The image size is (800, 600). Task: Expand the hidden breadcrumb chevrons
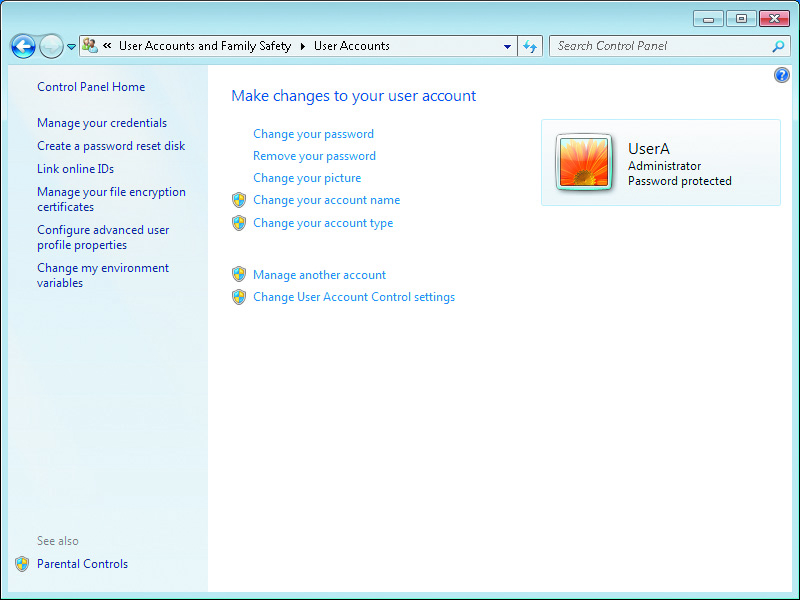(x=107, y=45)
